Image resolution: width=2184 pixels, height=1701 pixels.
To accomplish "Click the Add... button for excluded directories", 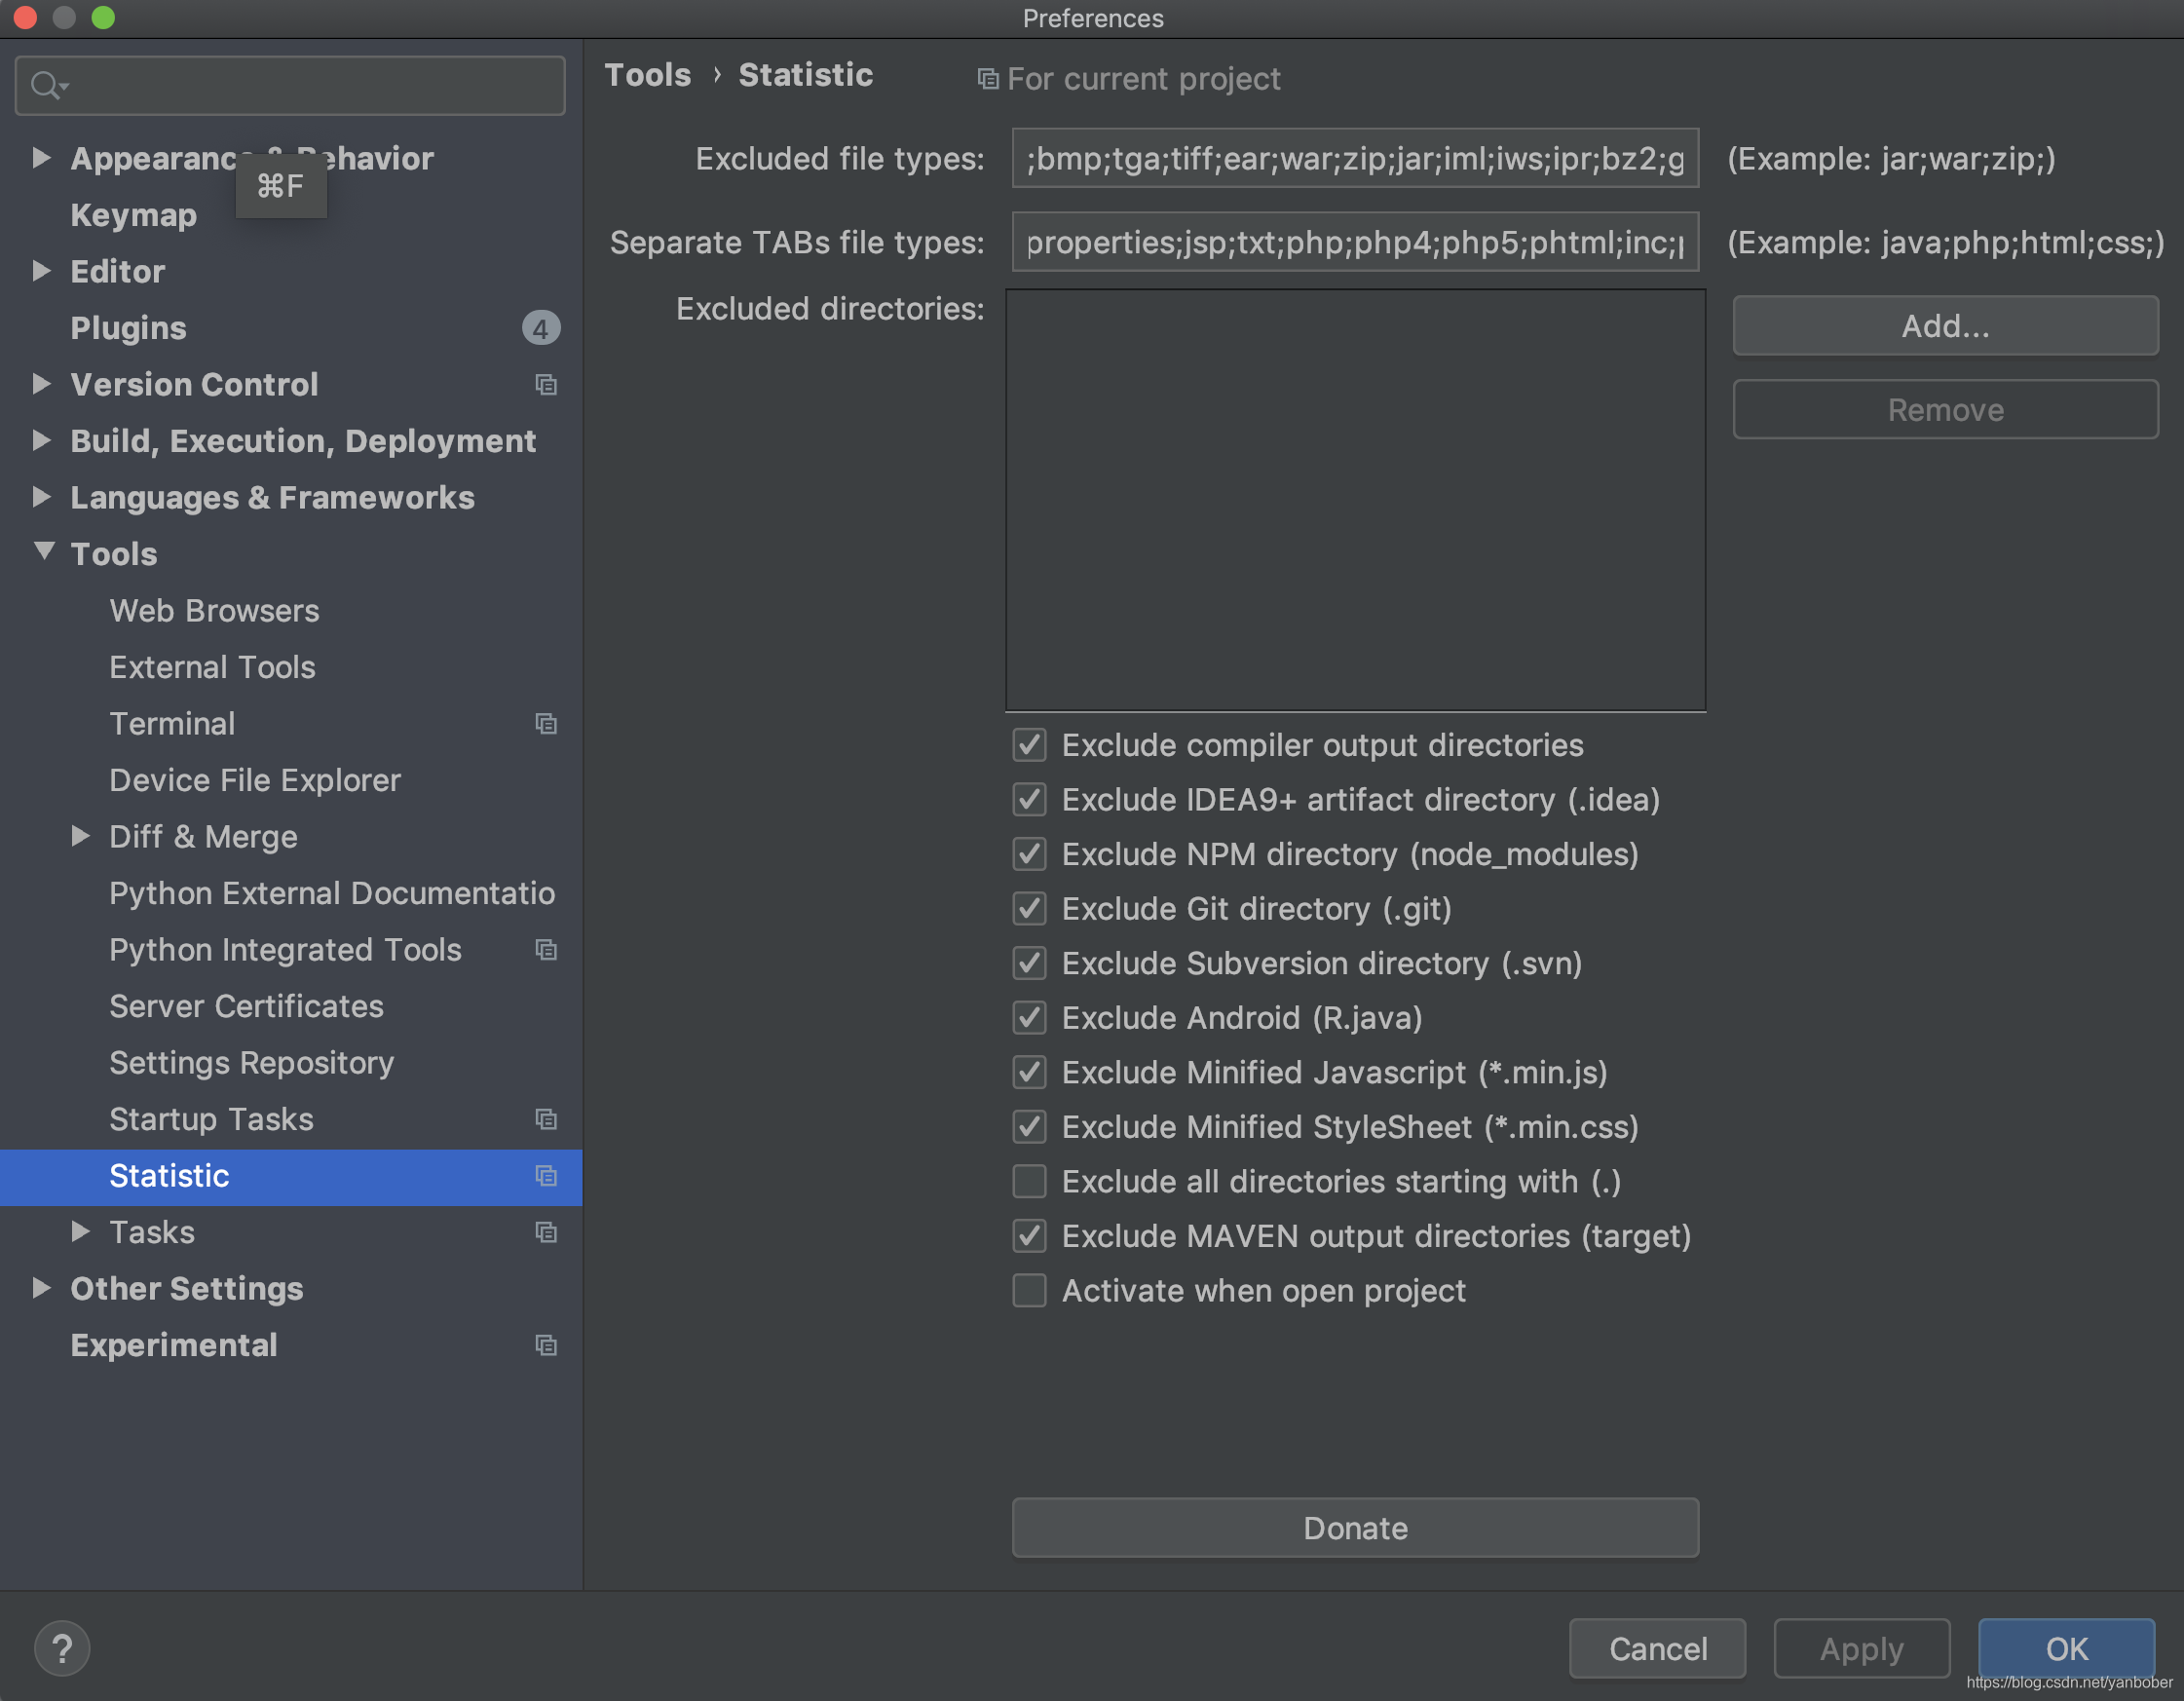I will [1944, 326].
